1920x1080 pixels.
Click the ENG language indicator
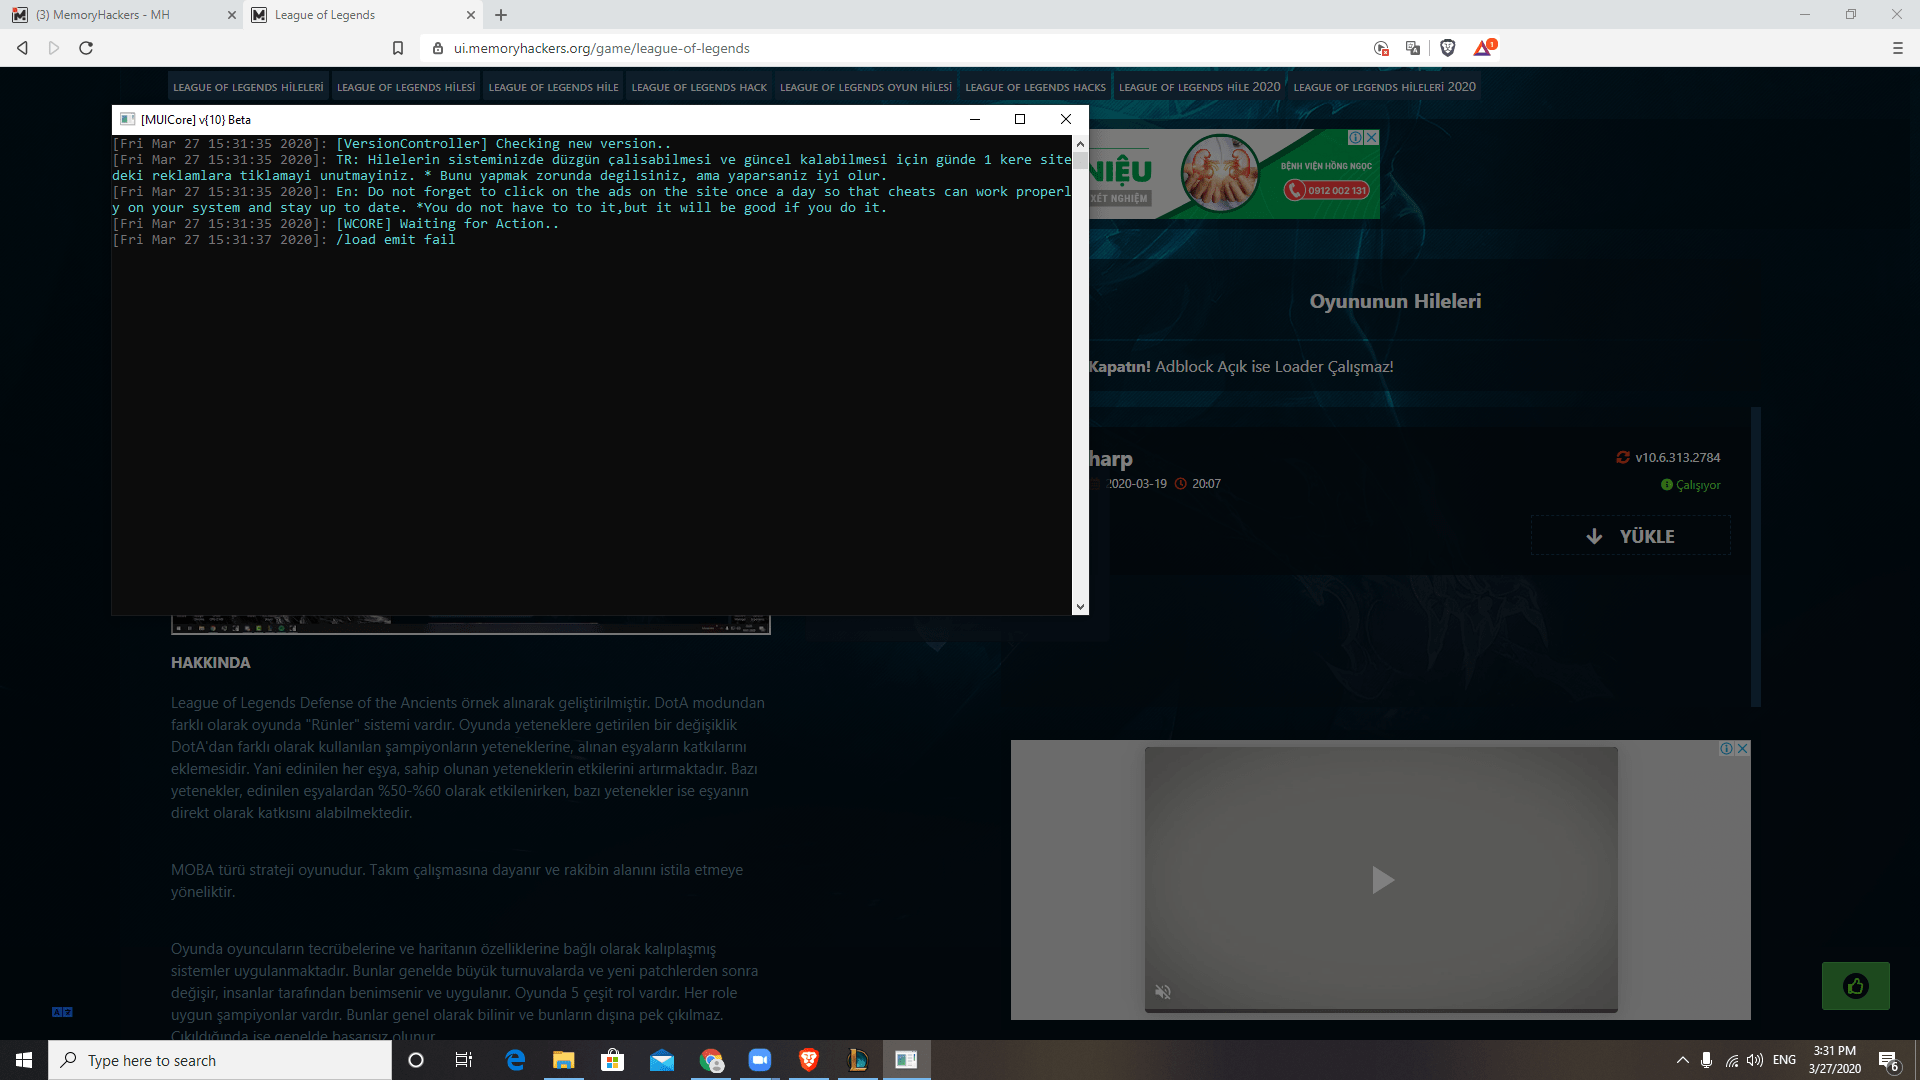(1784, 1060)
